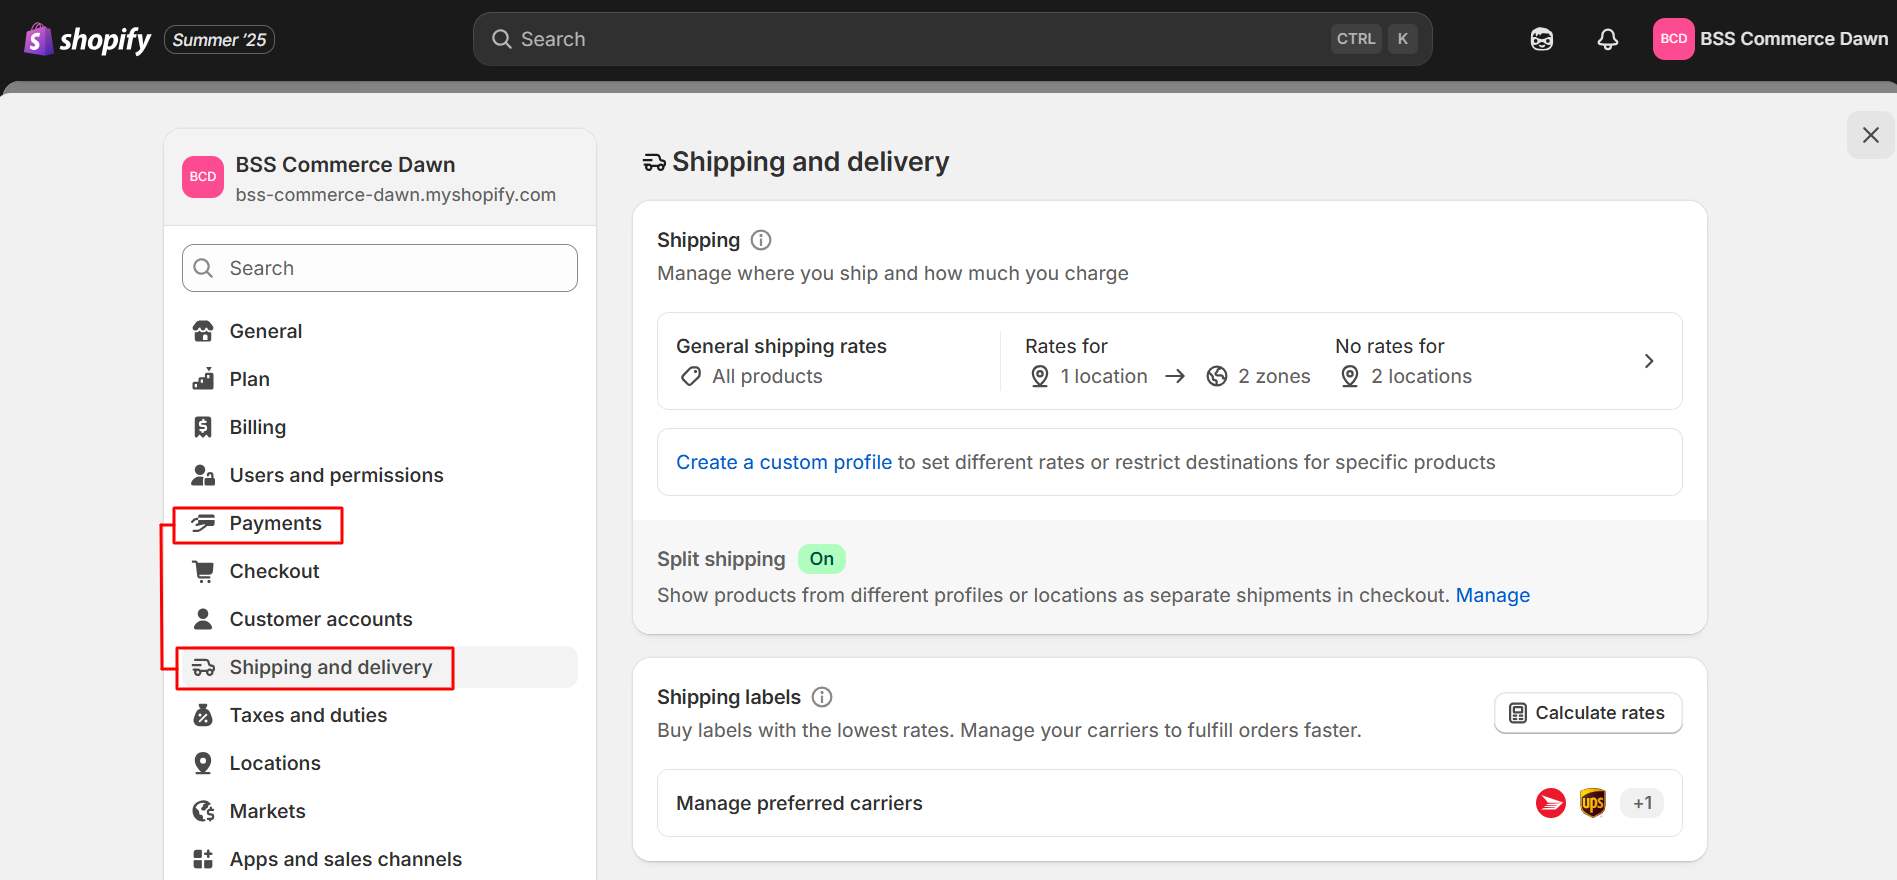
Task: Click the Users and permissions people icon
Action: [x=203, y=475]
